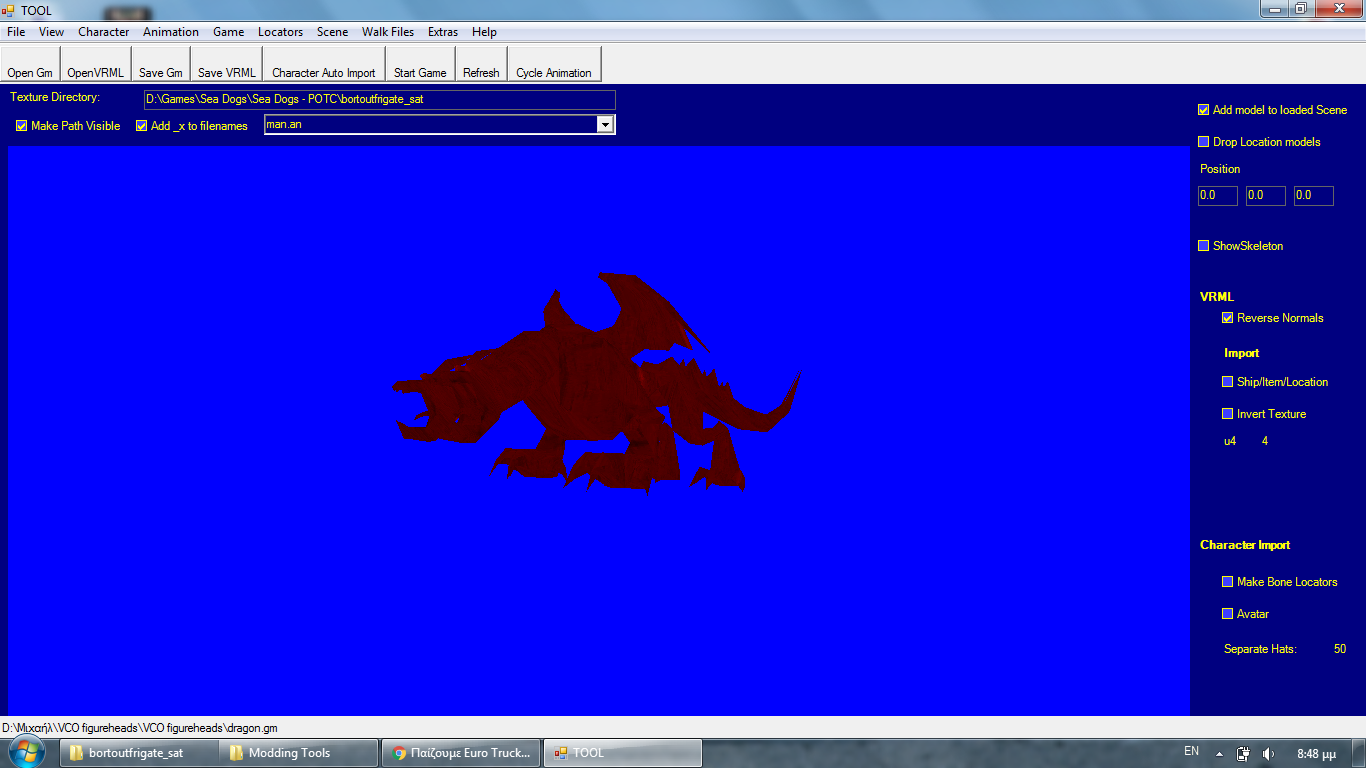The height and width of the screenshot is (768, 1366).
Task: Click the third Position value field
Action: [1314, 196]
